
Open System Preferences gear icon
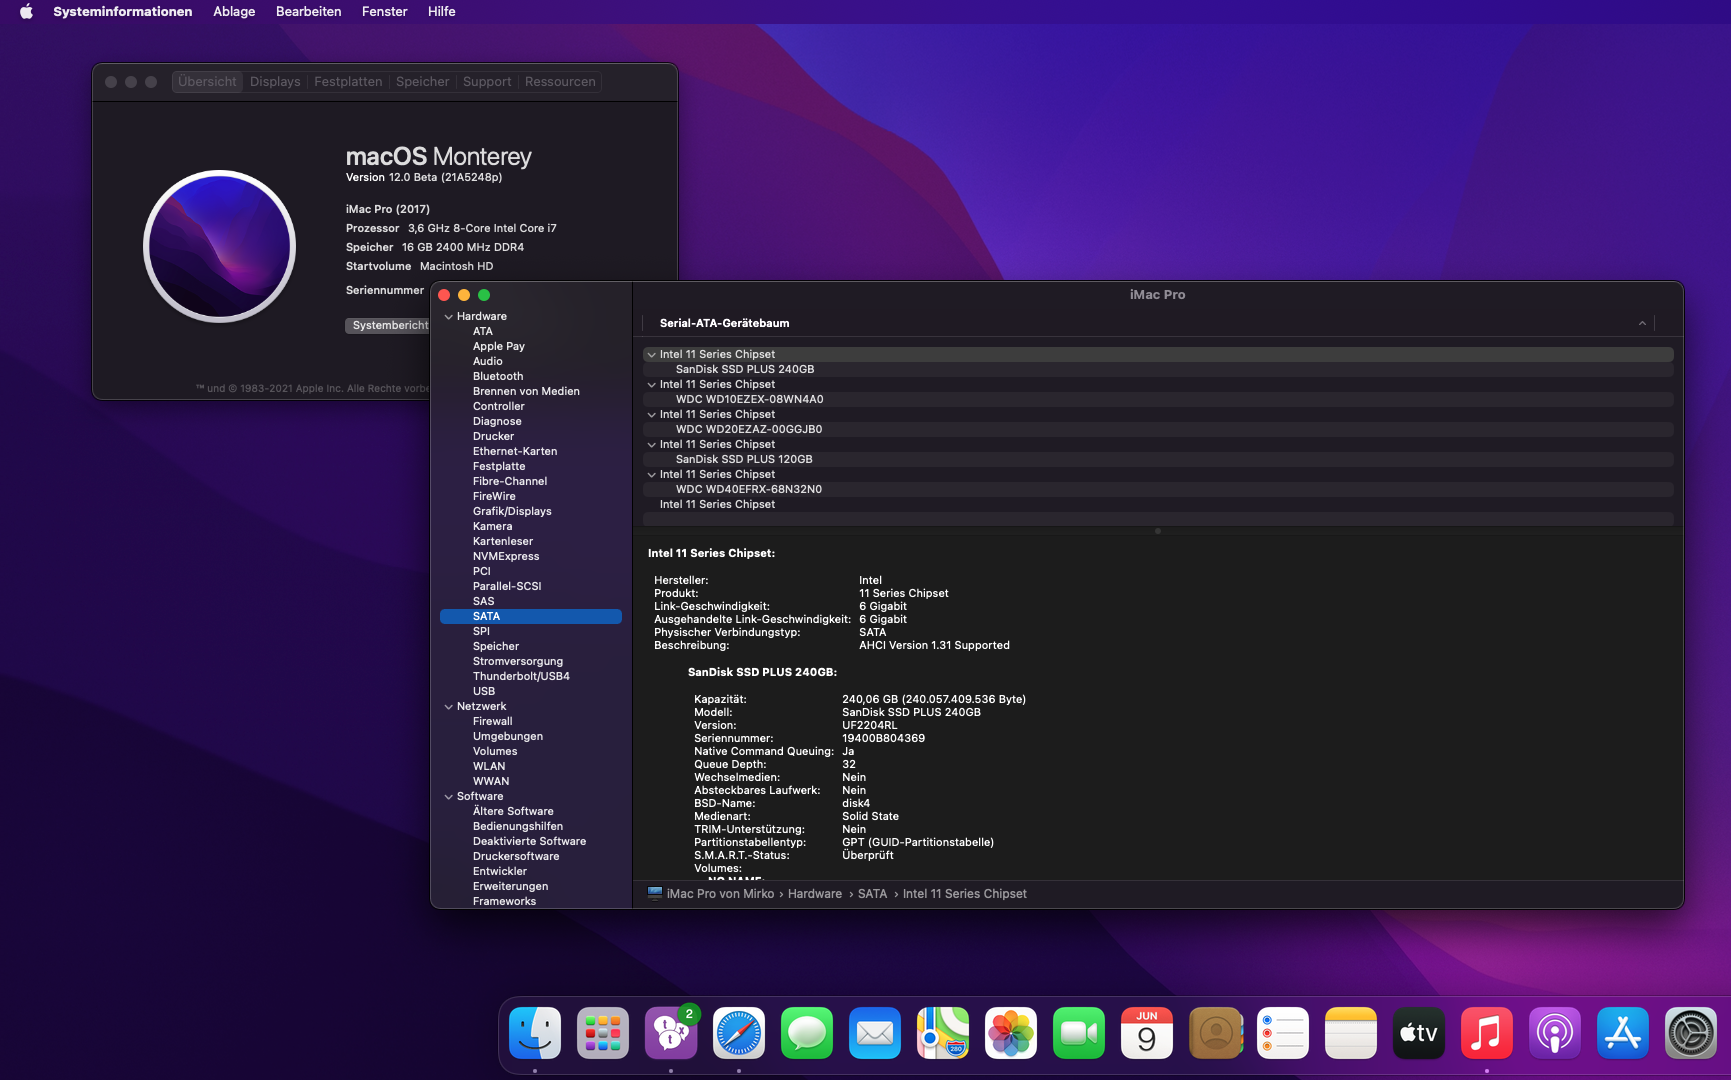click(1691, 1033)
